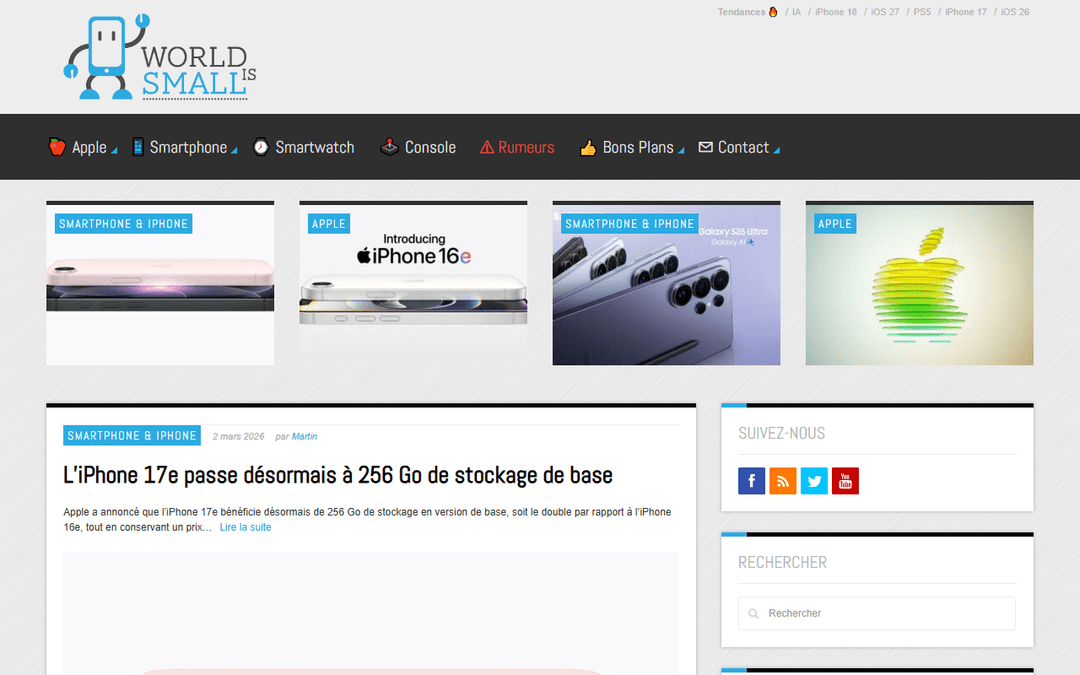Open the Twitter social icon
Viewport: 1080px width, 675px height.
click(x=814, y=481)
